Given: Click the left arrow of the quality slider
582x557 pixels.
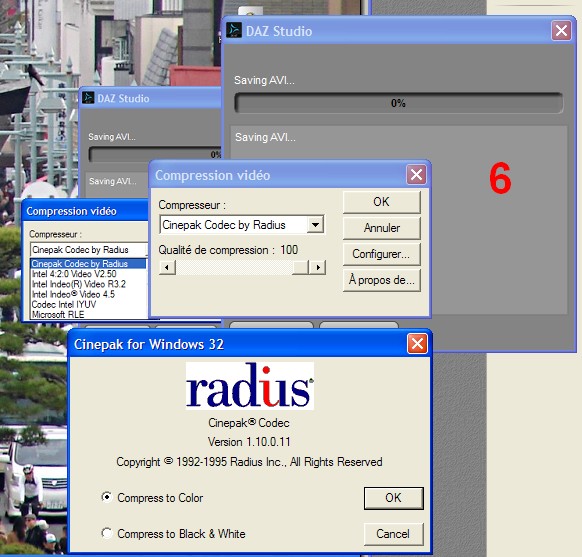Looking at the screenshot, I should pos(167,267).
